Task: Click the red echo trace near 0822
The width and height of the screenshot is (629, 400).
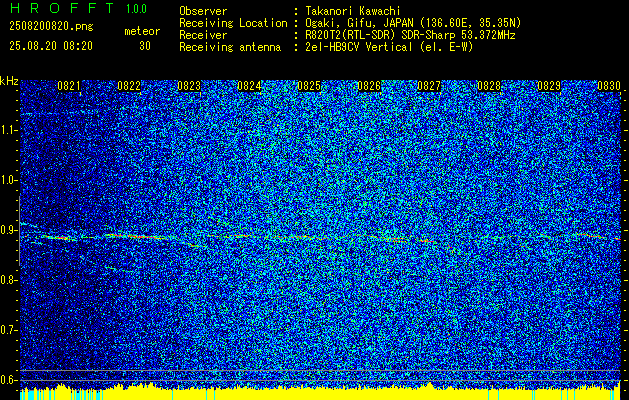Action: 134,236
